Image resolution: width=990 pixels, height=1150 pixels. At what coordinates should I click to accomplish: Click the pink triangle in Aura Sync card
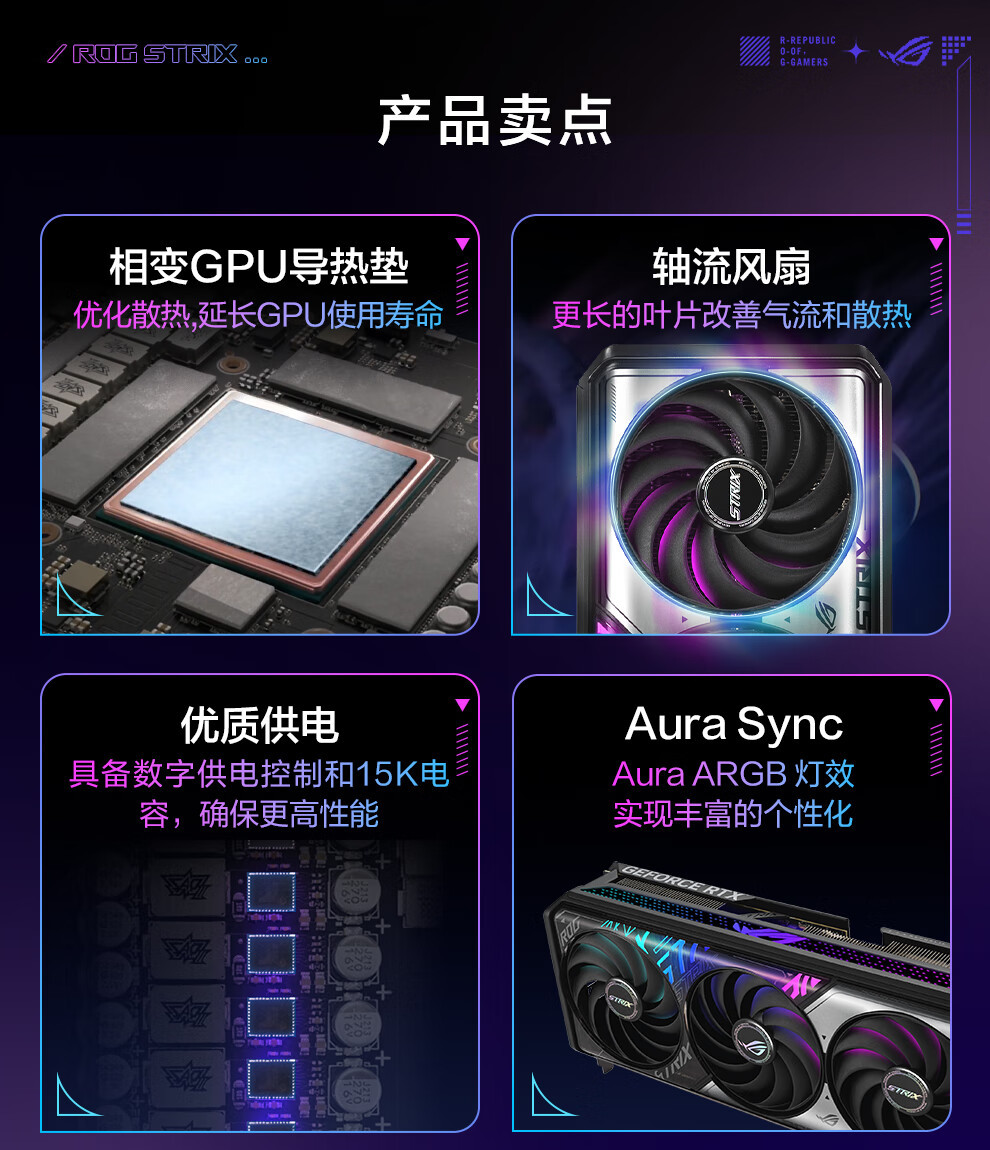coord(936,705)
